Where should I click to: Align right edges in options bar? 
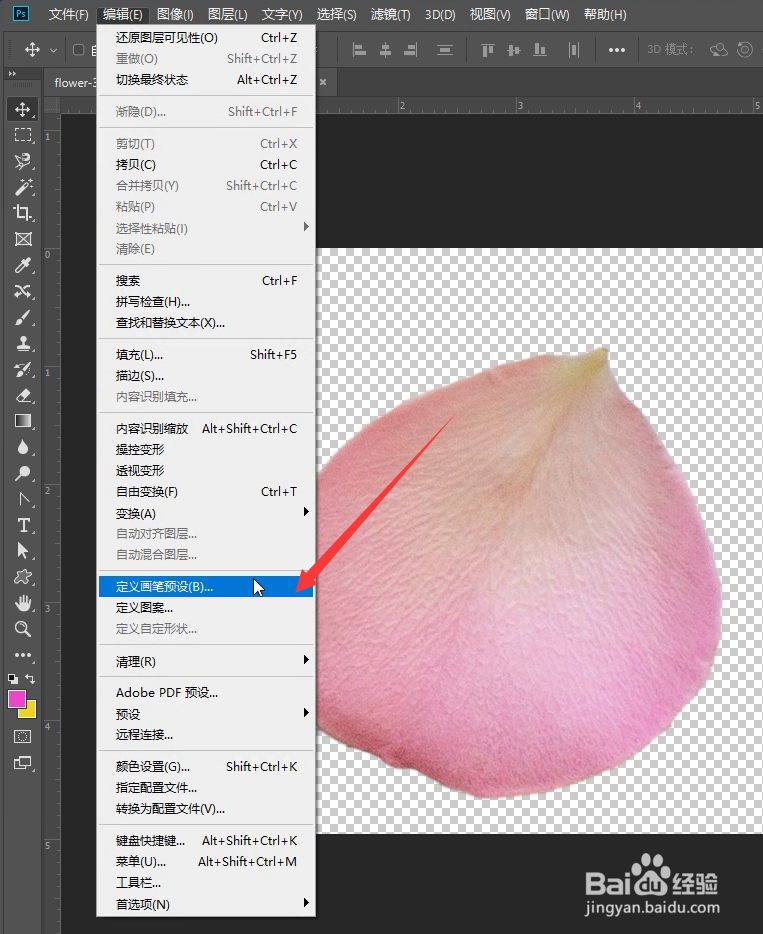coord(411,50)
